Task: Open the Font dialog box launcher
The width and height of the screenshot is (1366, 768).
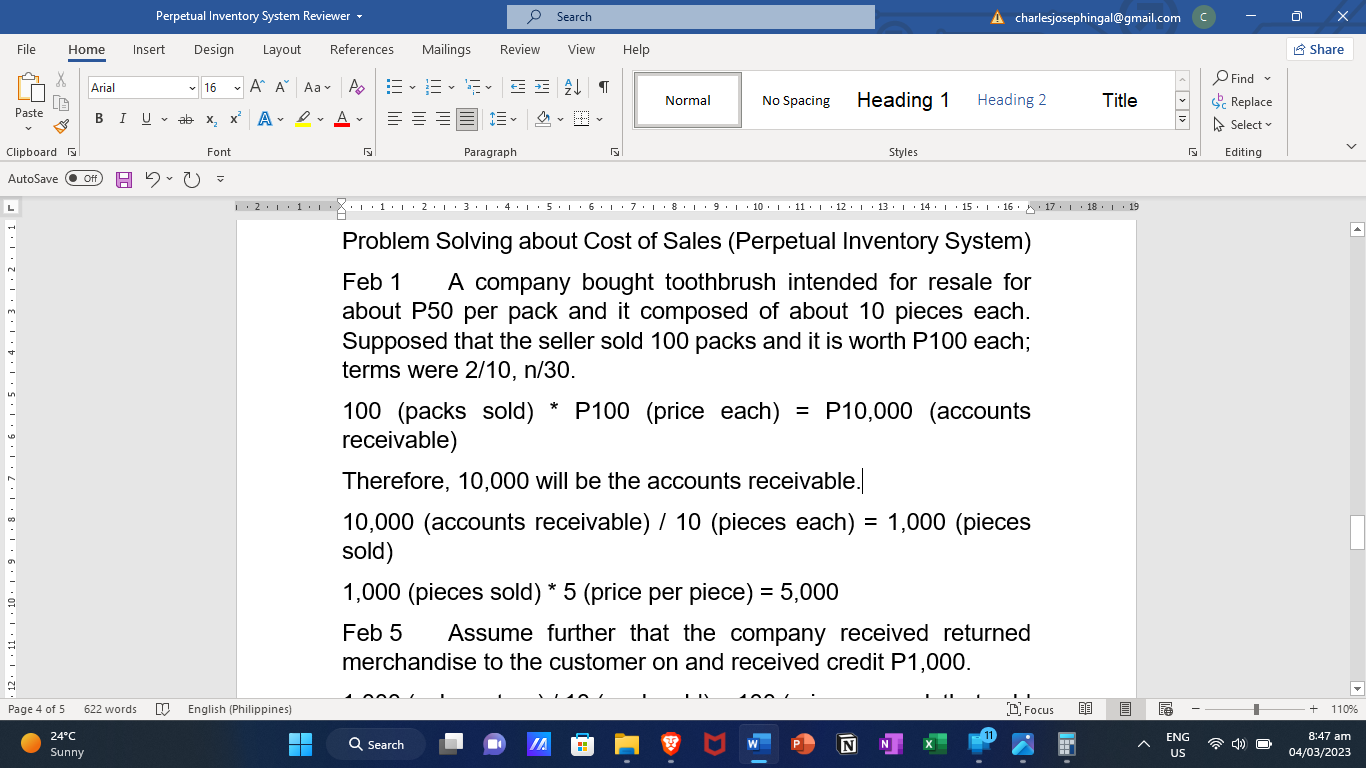Action: tap(368, 152)
